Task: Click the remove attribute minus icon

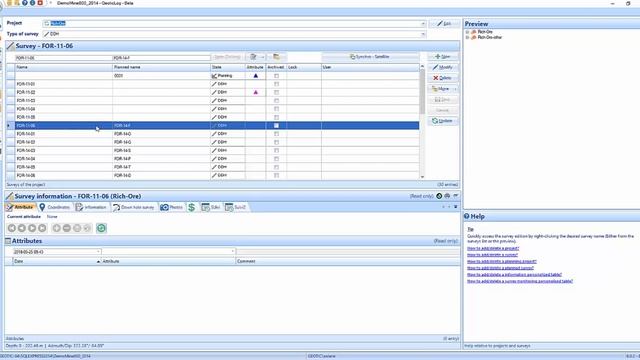Action: click(x=67, y=228)
